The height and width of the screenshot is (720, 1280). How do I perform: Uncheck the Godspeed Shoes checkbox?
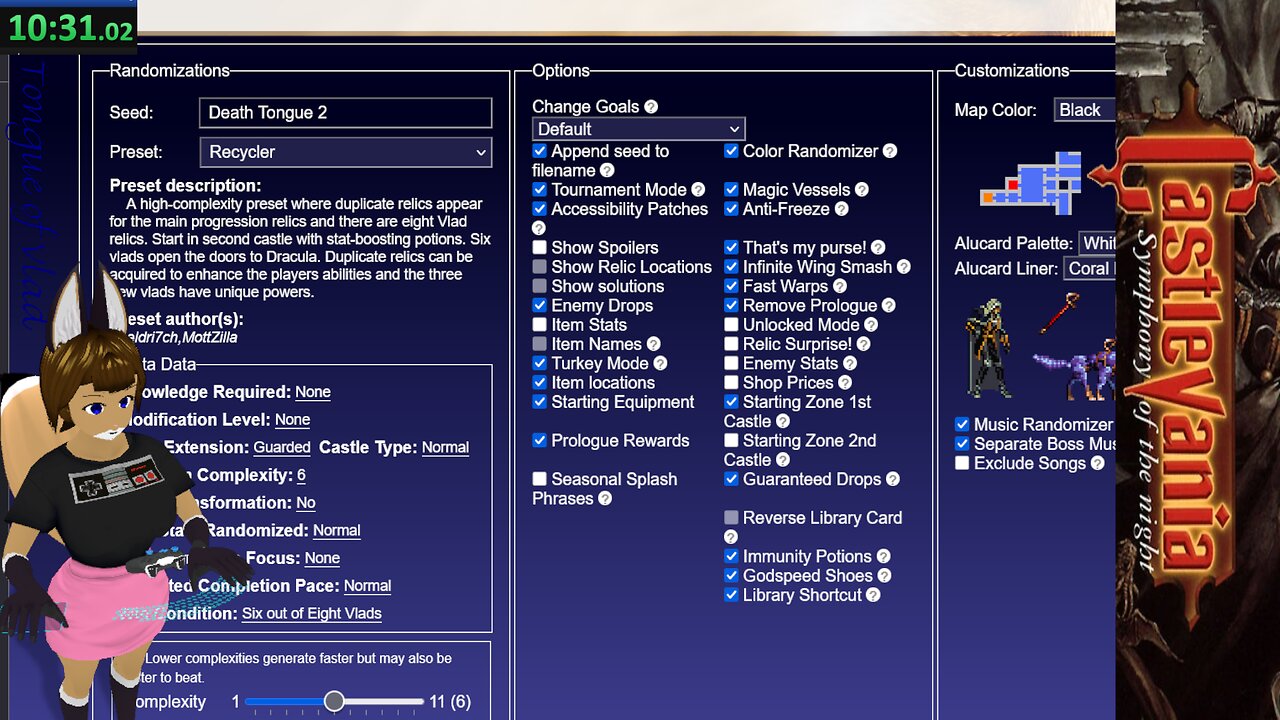[731, 576]
